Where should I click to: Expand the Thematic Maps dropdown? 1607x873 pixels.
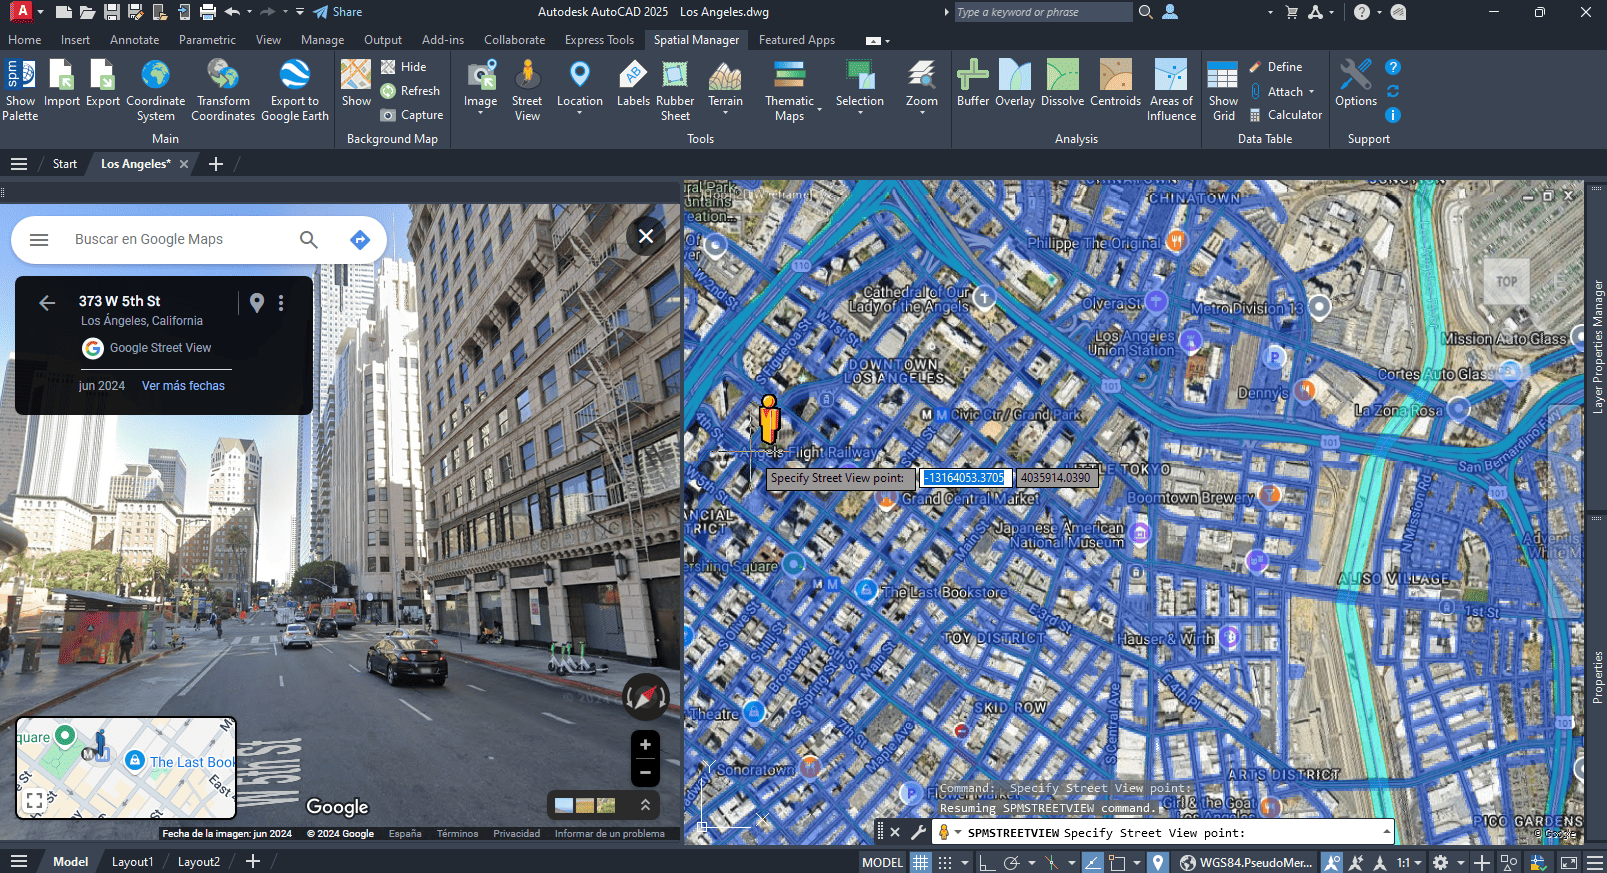click(x=819, y=108)
